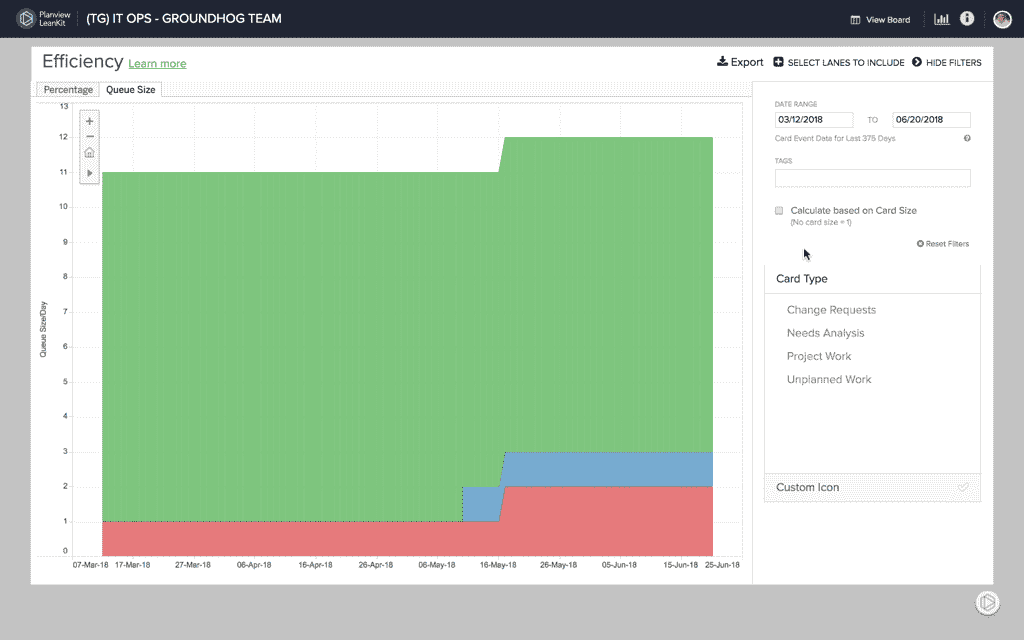Click the Reset Filters circle icon

click(920, 244)
